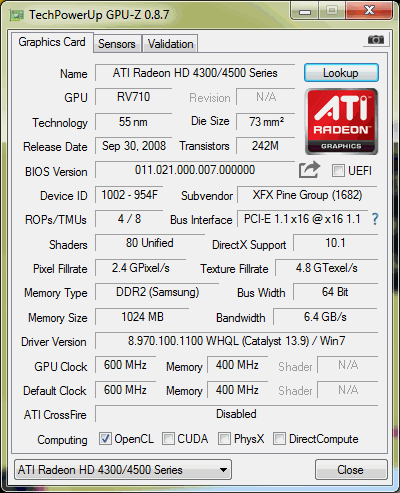This screenshot has width=400, height=493.
Task: Click the GPU-Z title bar app icon
Action: pyautogui.click(x=17, y=15)
